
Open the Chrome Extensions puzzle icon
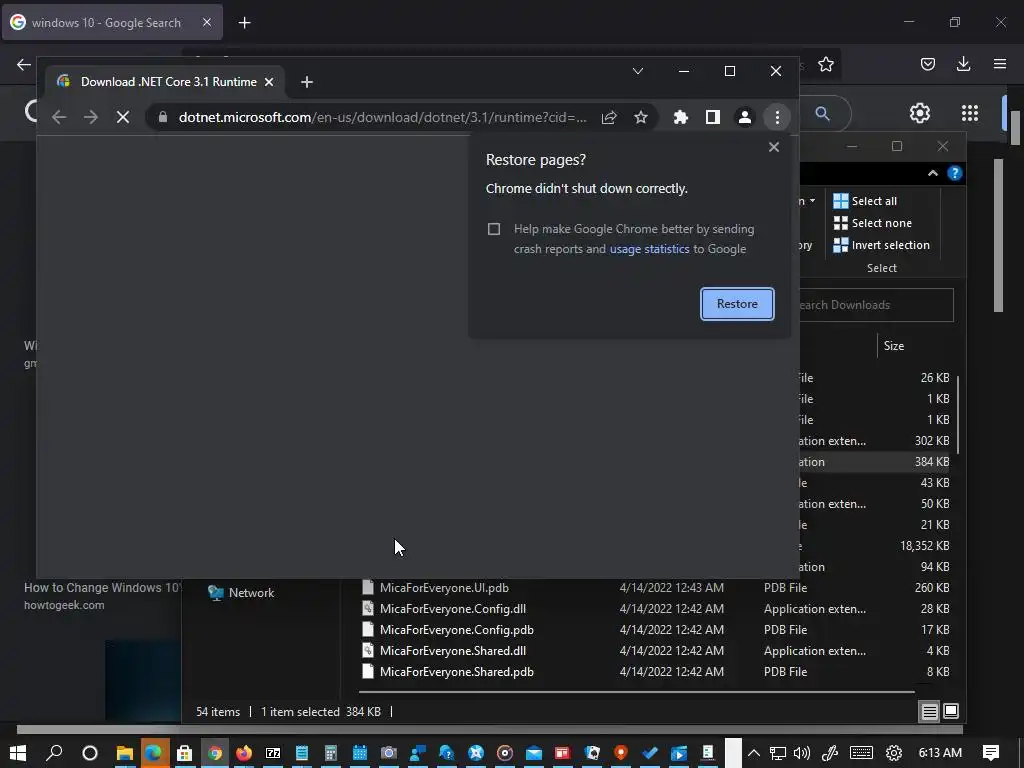[x=680, y=118]
